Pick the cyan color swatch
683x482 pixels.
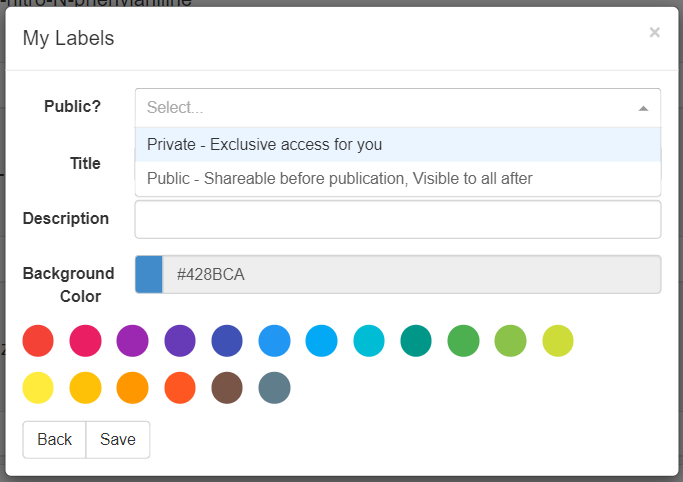pyautogui.click(x=369, y=341)
